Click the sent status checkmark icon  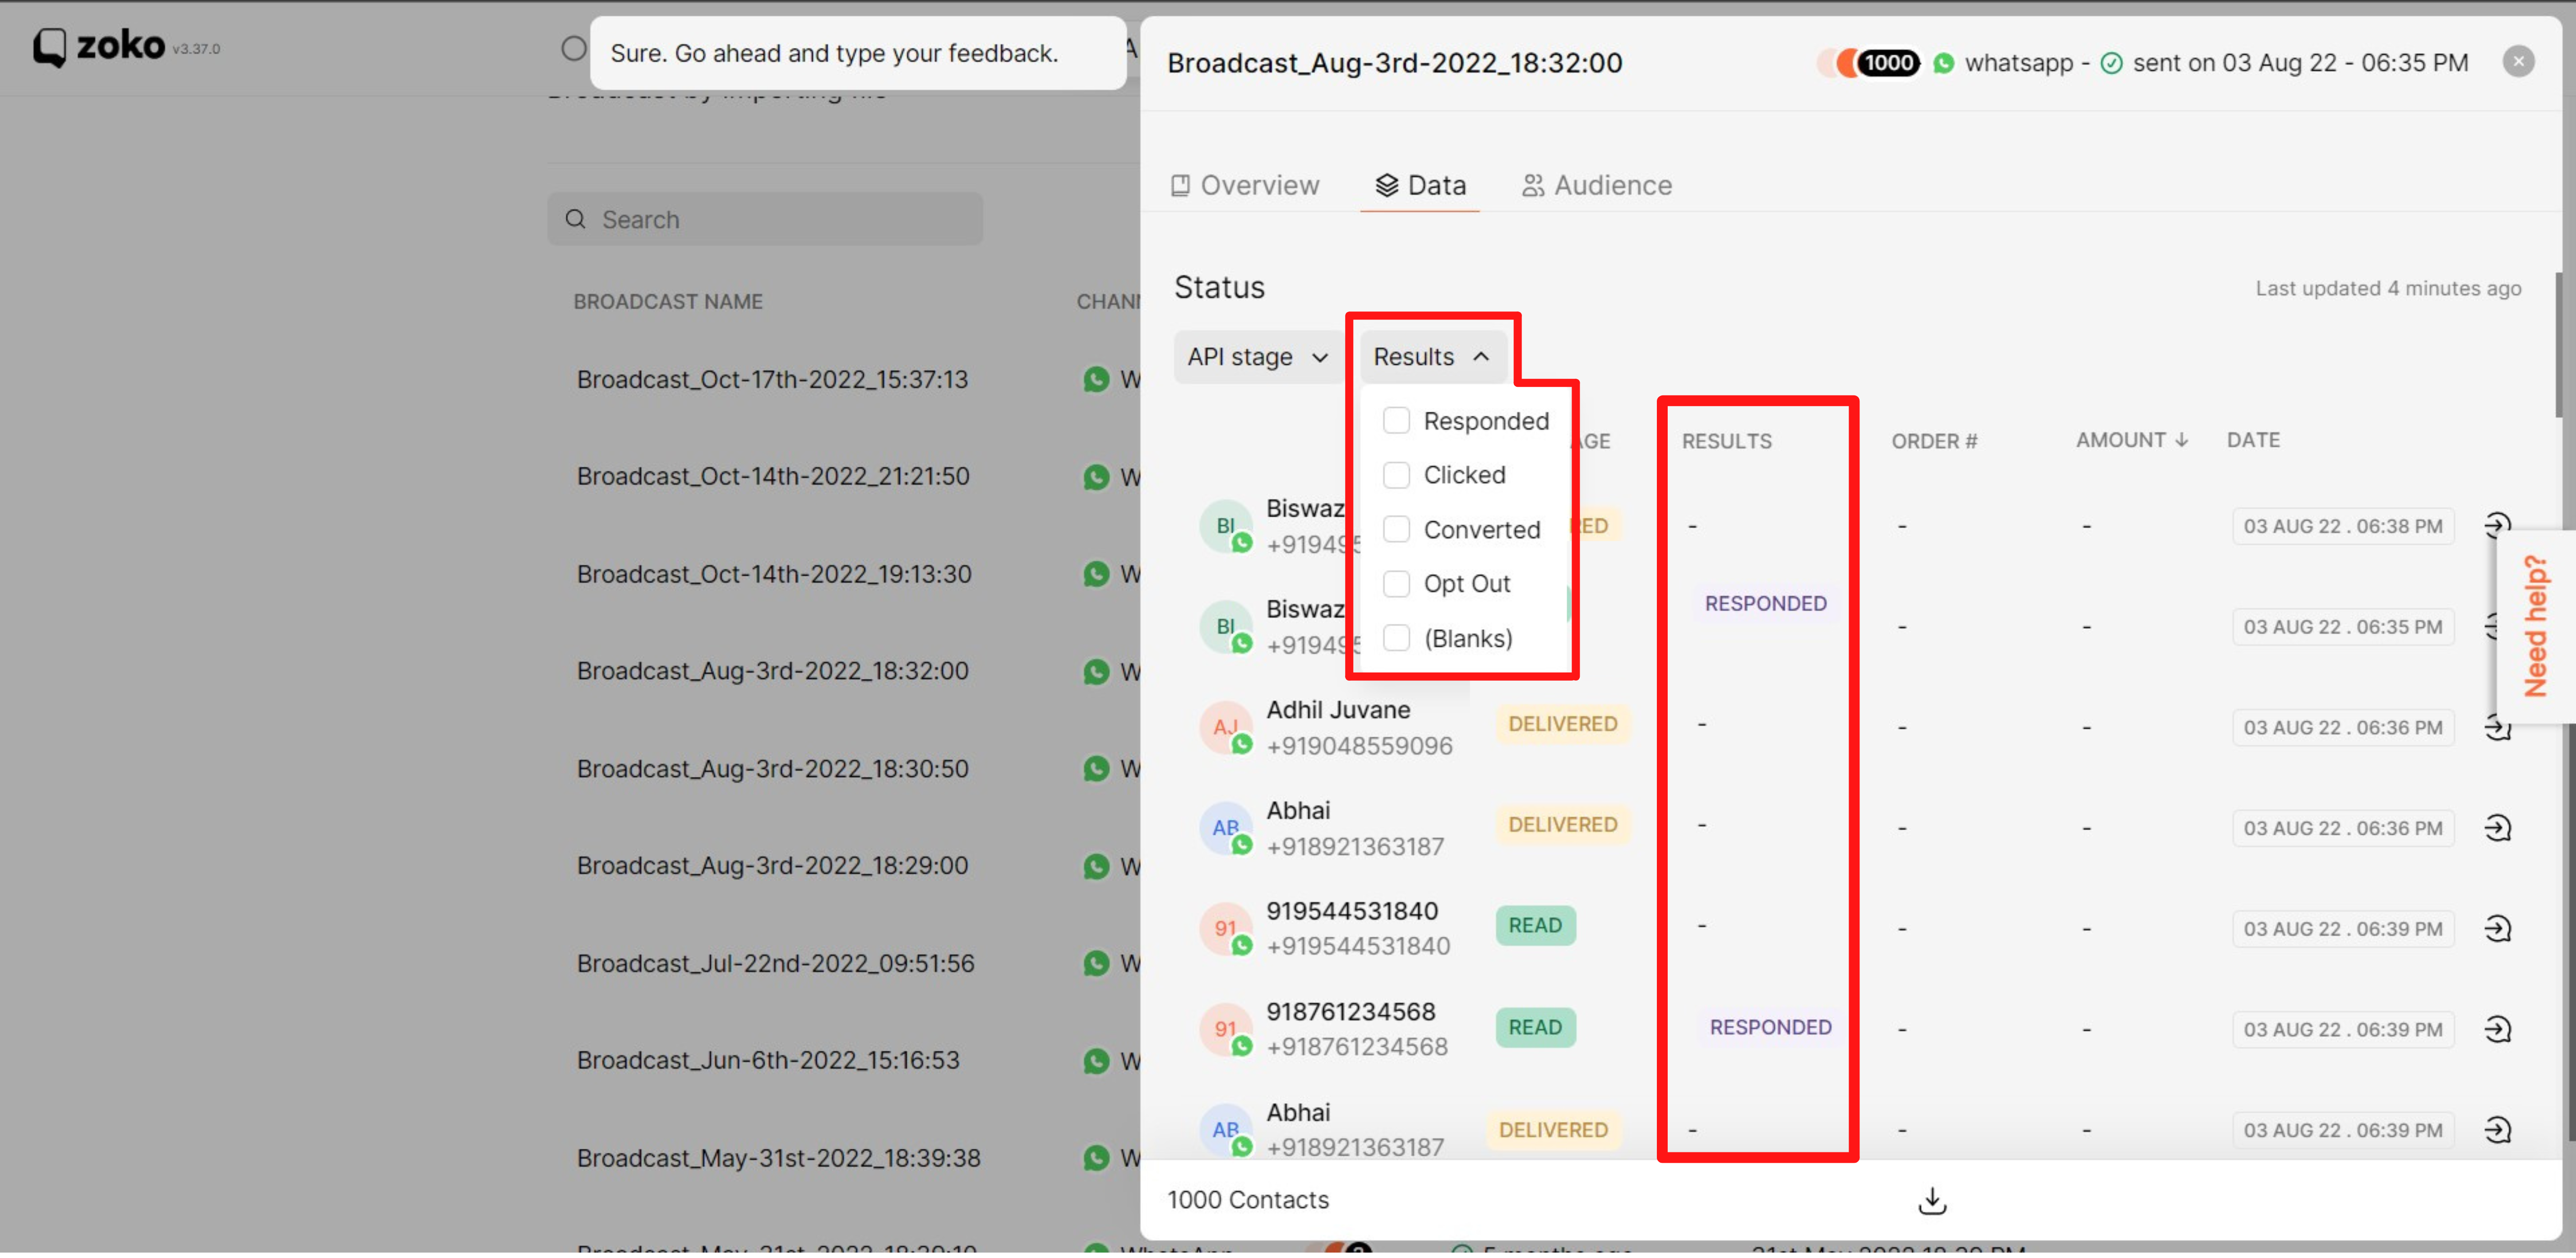[x=2111, y=63]
